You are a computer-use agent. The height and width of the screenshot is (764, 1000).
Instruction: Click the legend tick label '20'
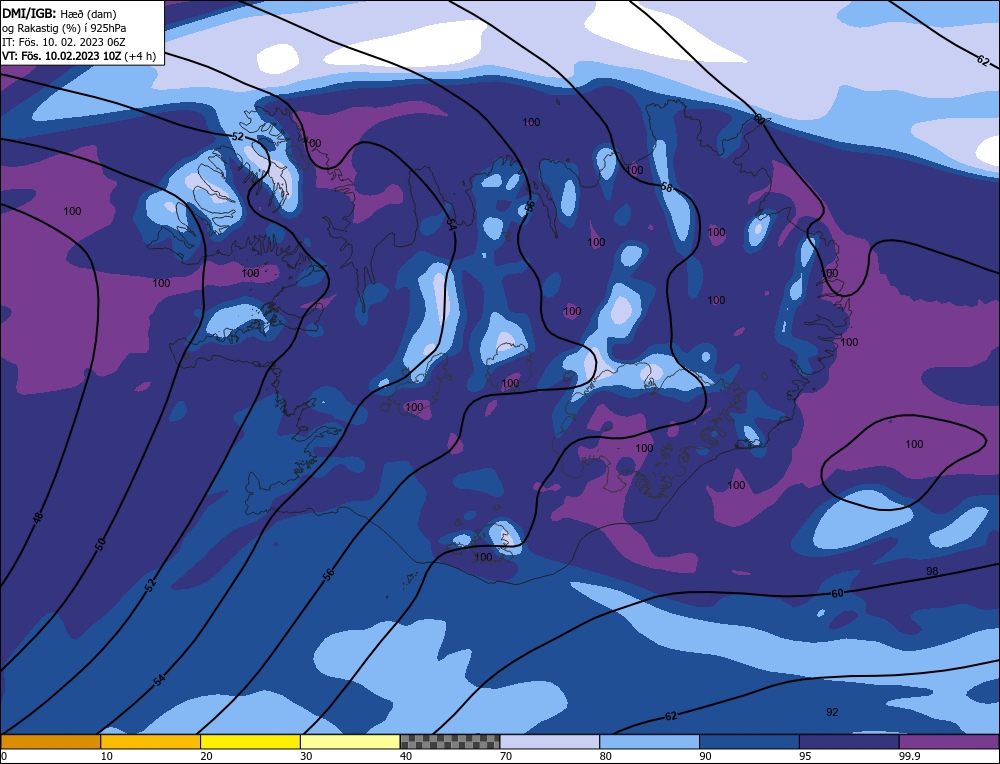[206, 756]
